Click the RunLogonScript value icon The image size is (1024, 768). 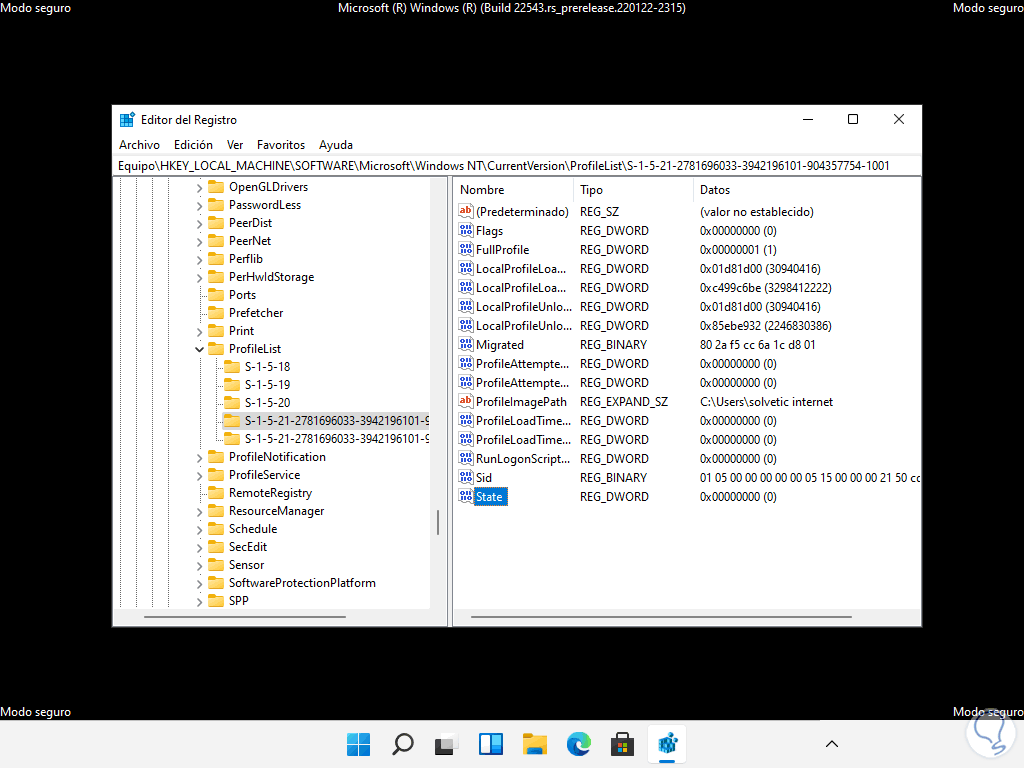pos(466,458)
